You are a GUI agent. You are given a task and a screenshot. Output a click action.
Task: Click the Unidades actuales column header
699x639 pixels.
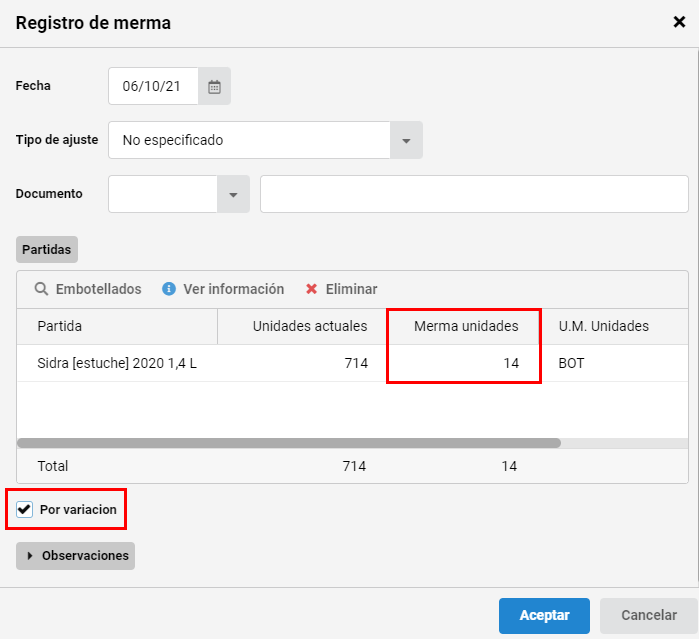tap(303, 326)
